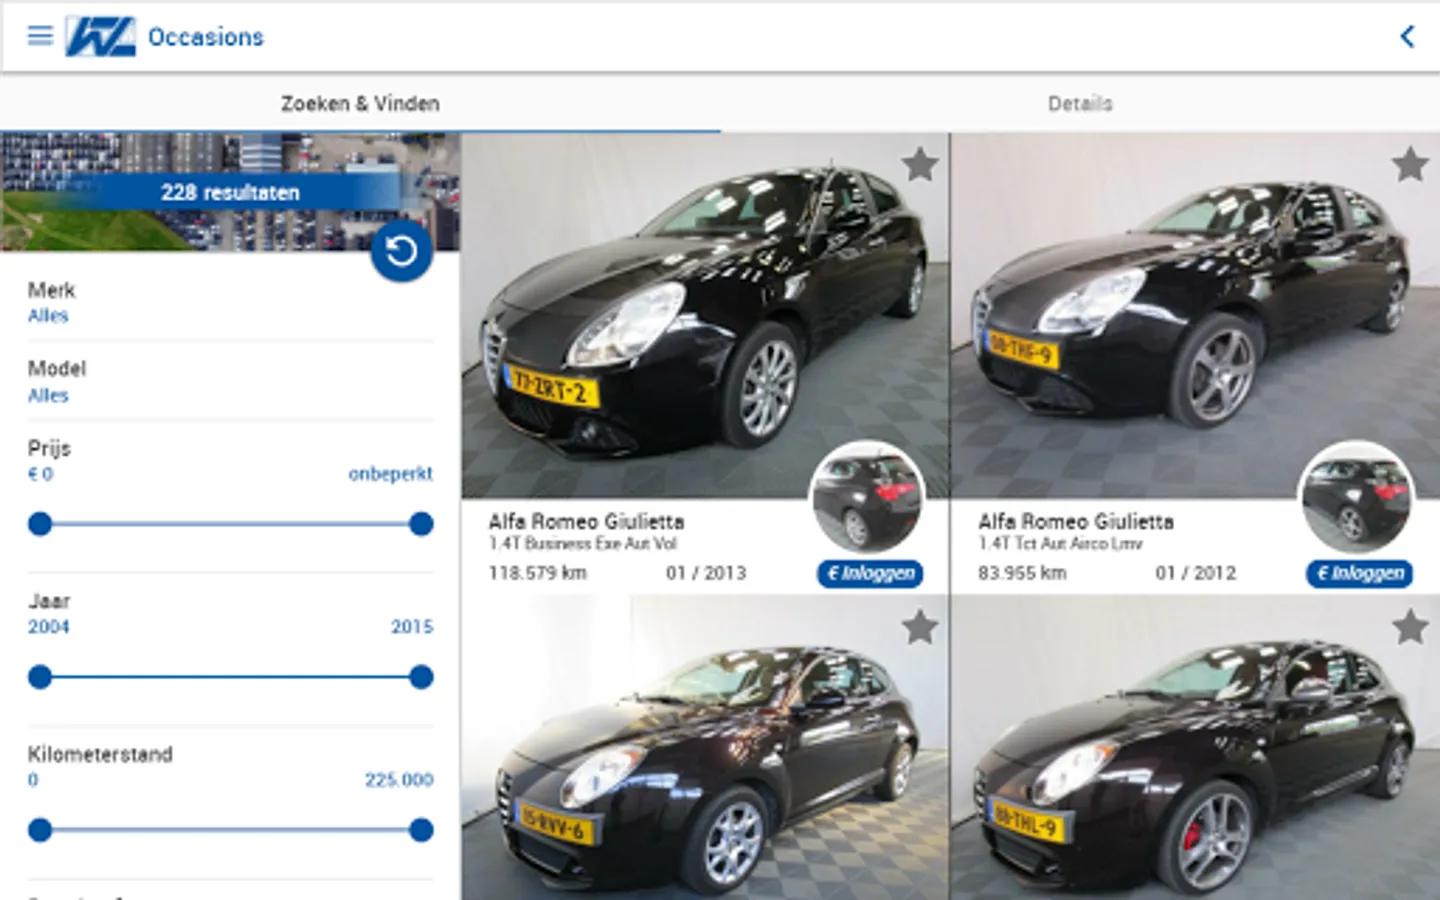Click the '2015' maximum year value

[412, 627]
